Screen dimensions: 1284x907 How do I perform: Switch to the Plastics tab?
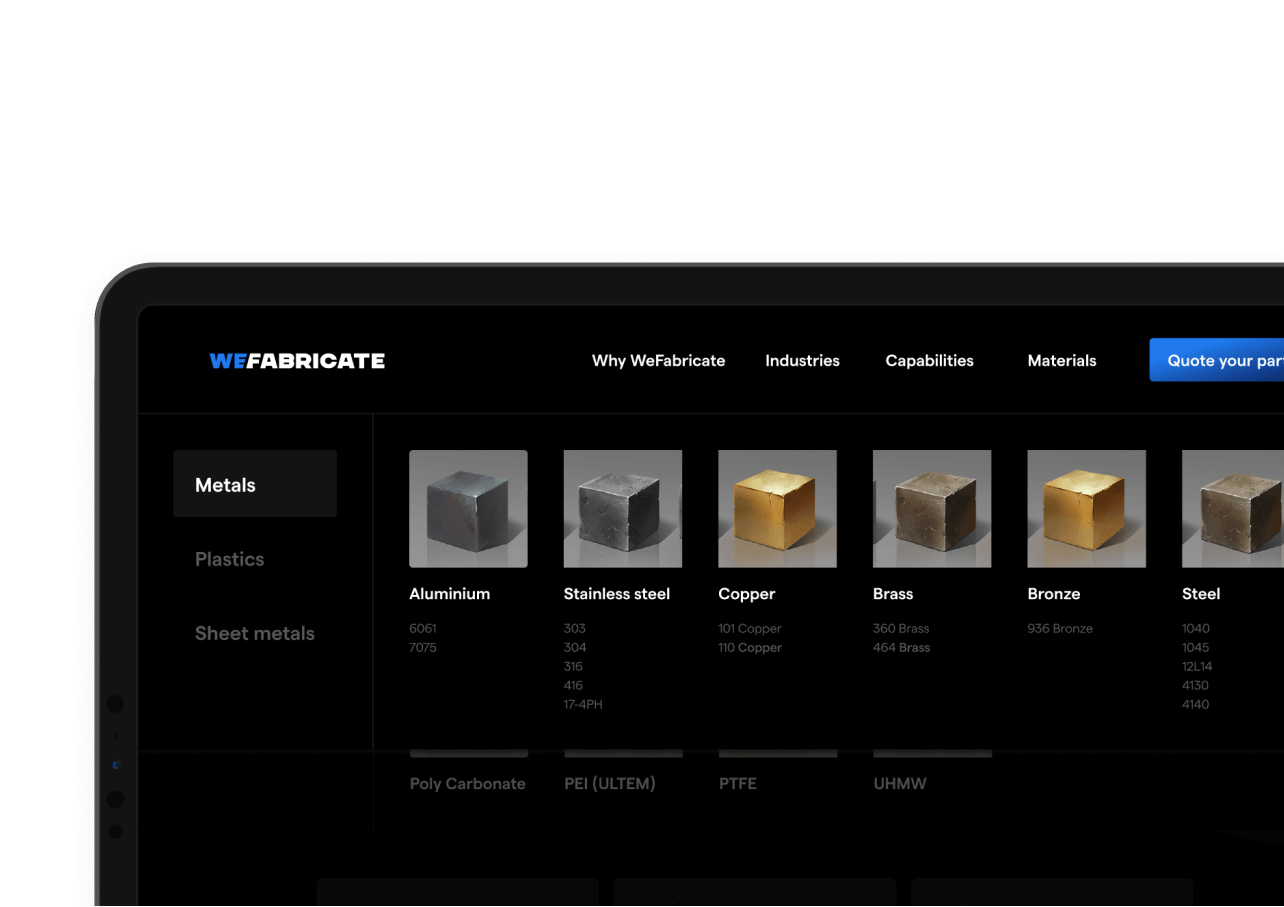pyautogui.click(x=229, y=559)
